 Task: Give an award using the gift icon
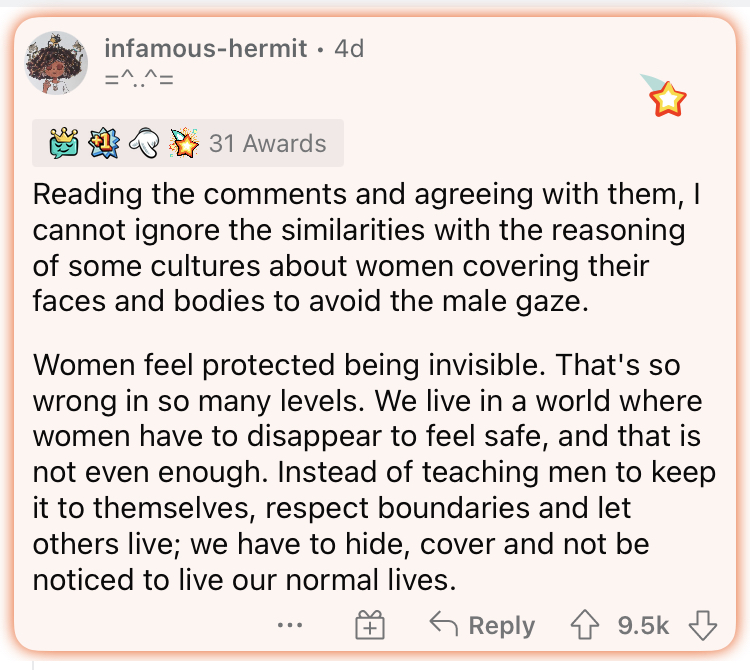pos(370,625)
